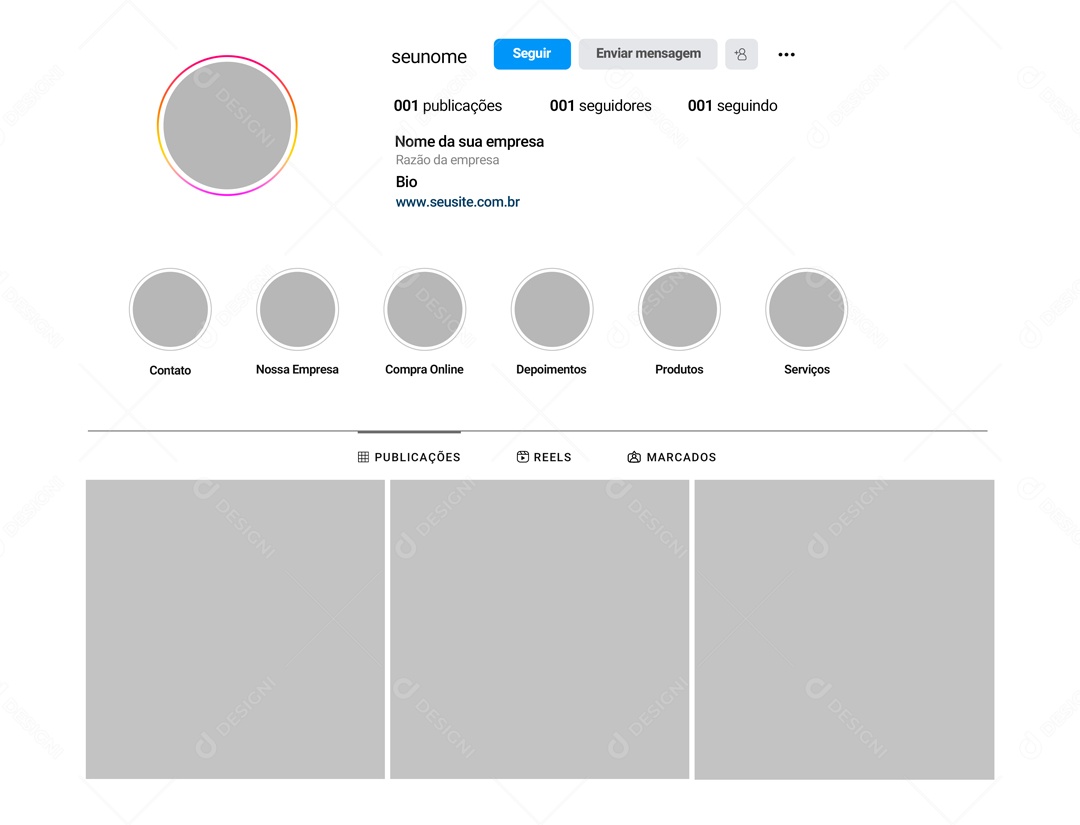Open the three-dot options menu
Viewport: 1080px width, 825px height.
pyautogui.click(x=786, y=54)
